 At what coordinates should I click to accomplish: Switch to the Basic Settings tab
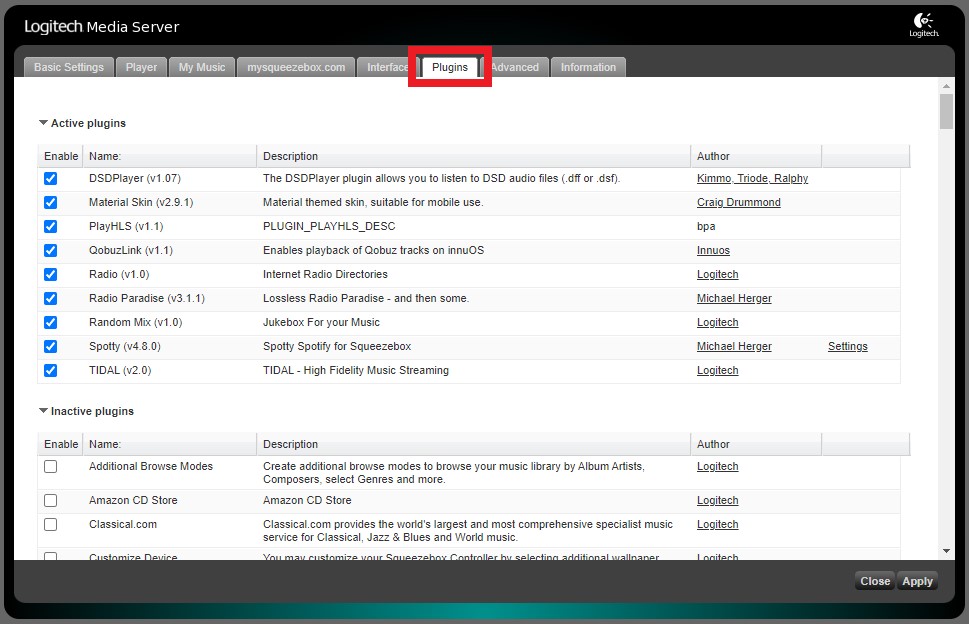point(69,67)
